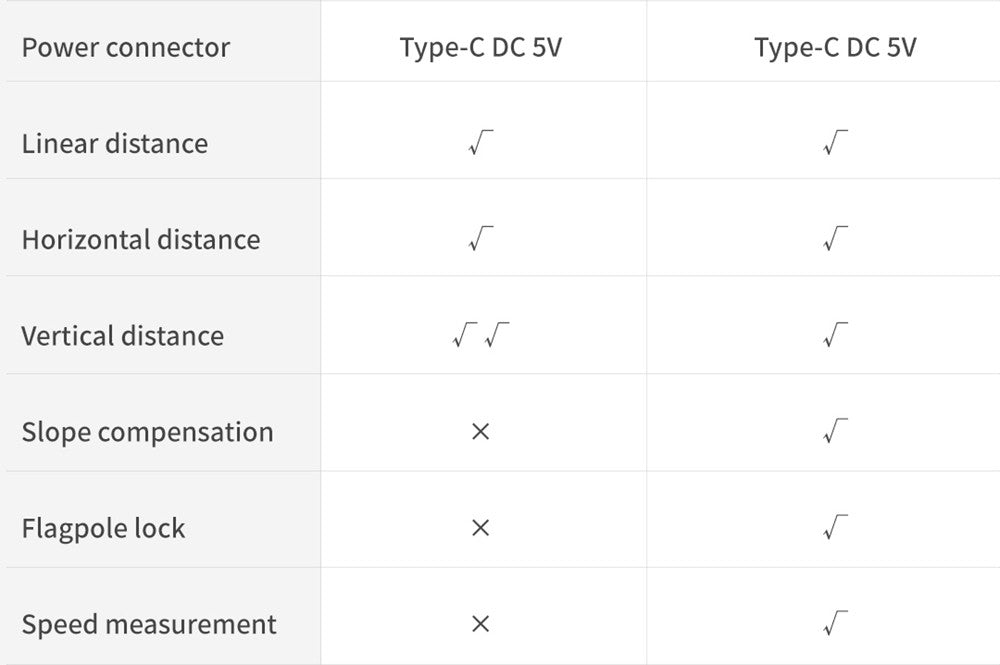This screenshot has height=665, width=1000.
Task: Click the Speed measurement row label
Action: [x=149, y=625]
